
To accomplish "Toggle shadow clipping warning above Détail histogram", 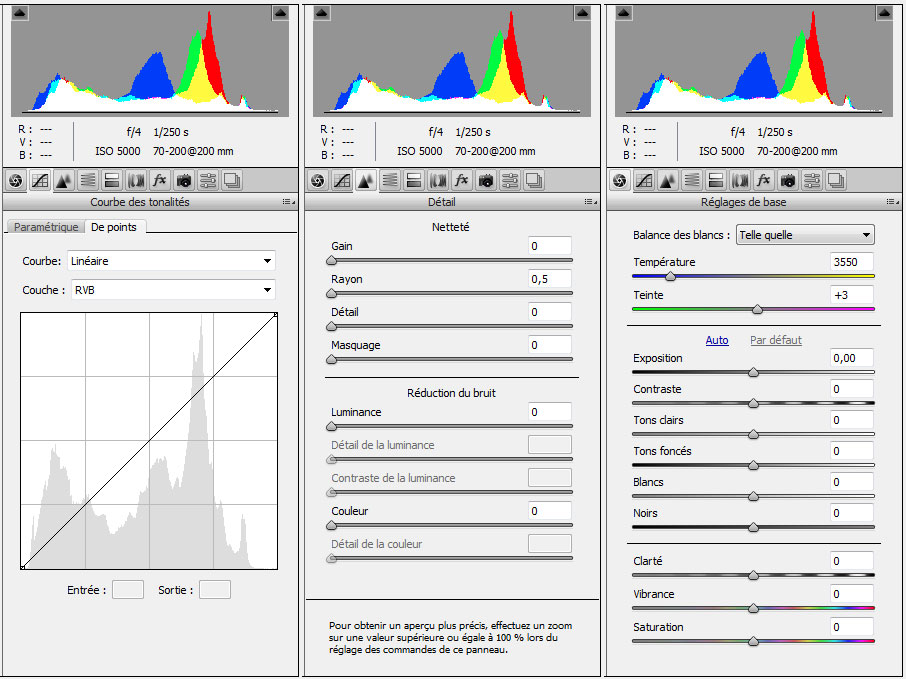I will pos(322,13).
